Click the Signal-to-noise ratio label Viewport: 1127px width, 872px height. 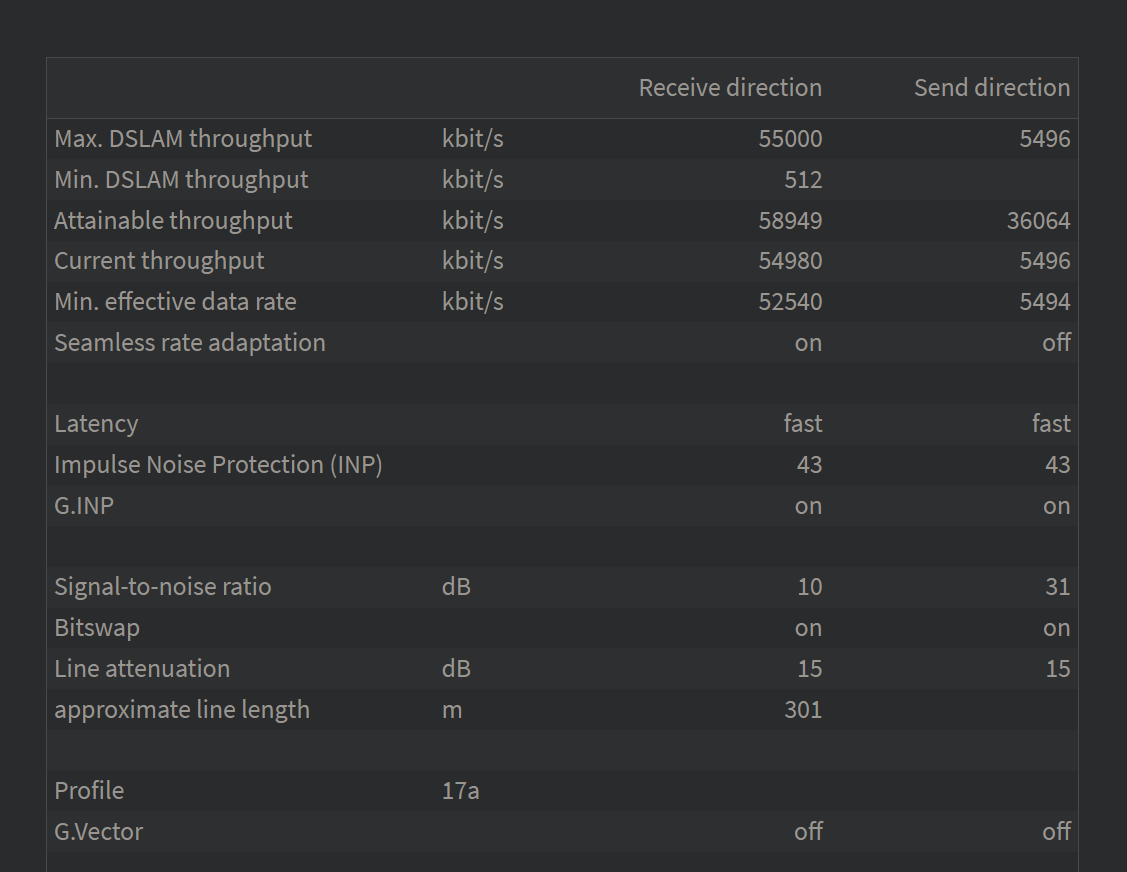click(x=163, y=587)
